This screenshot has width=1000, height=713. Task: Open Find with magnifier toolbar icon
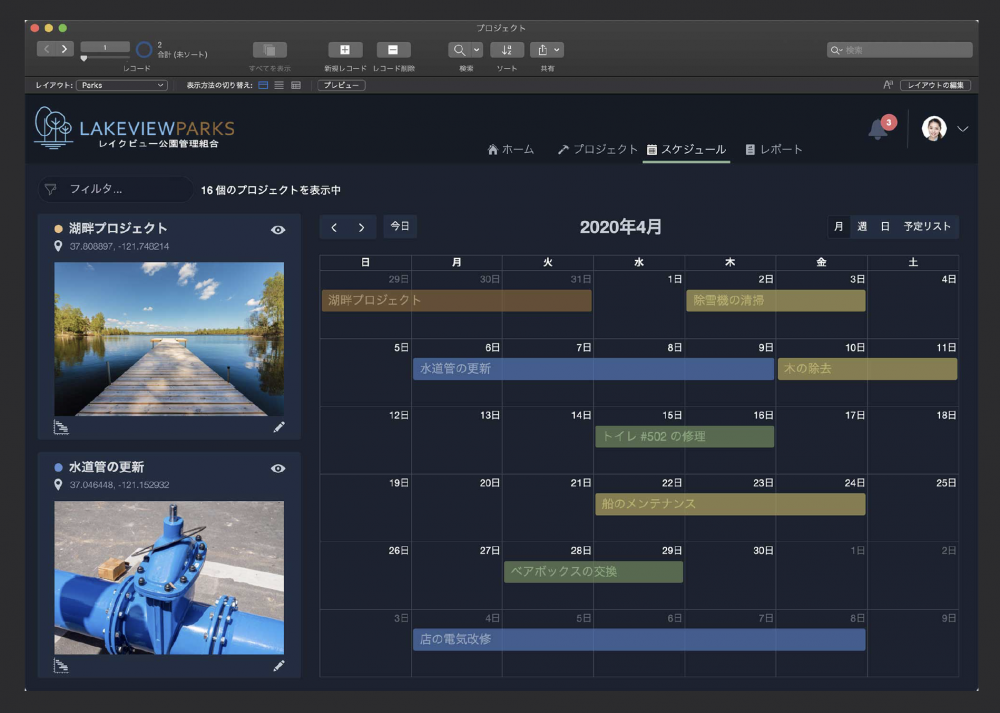click(x=459, y=50)
